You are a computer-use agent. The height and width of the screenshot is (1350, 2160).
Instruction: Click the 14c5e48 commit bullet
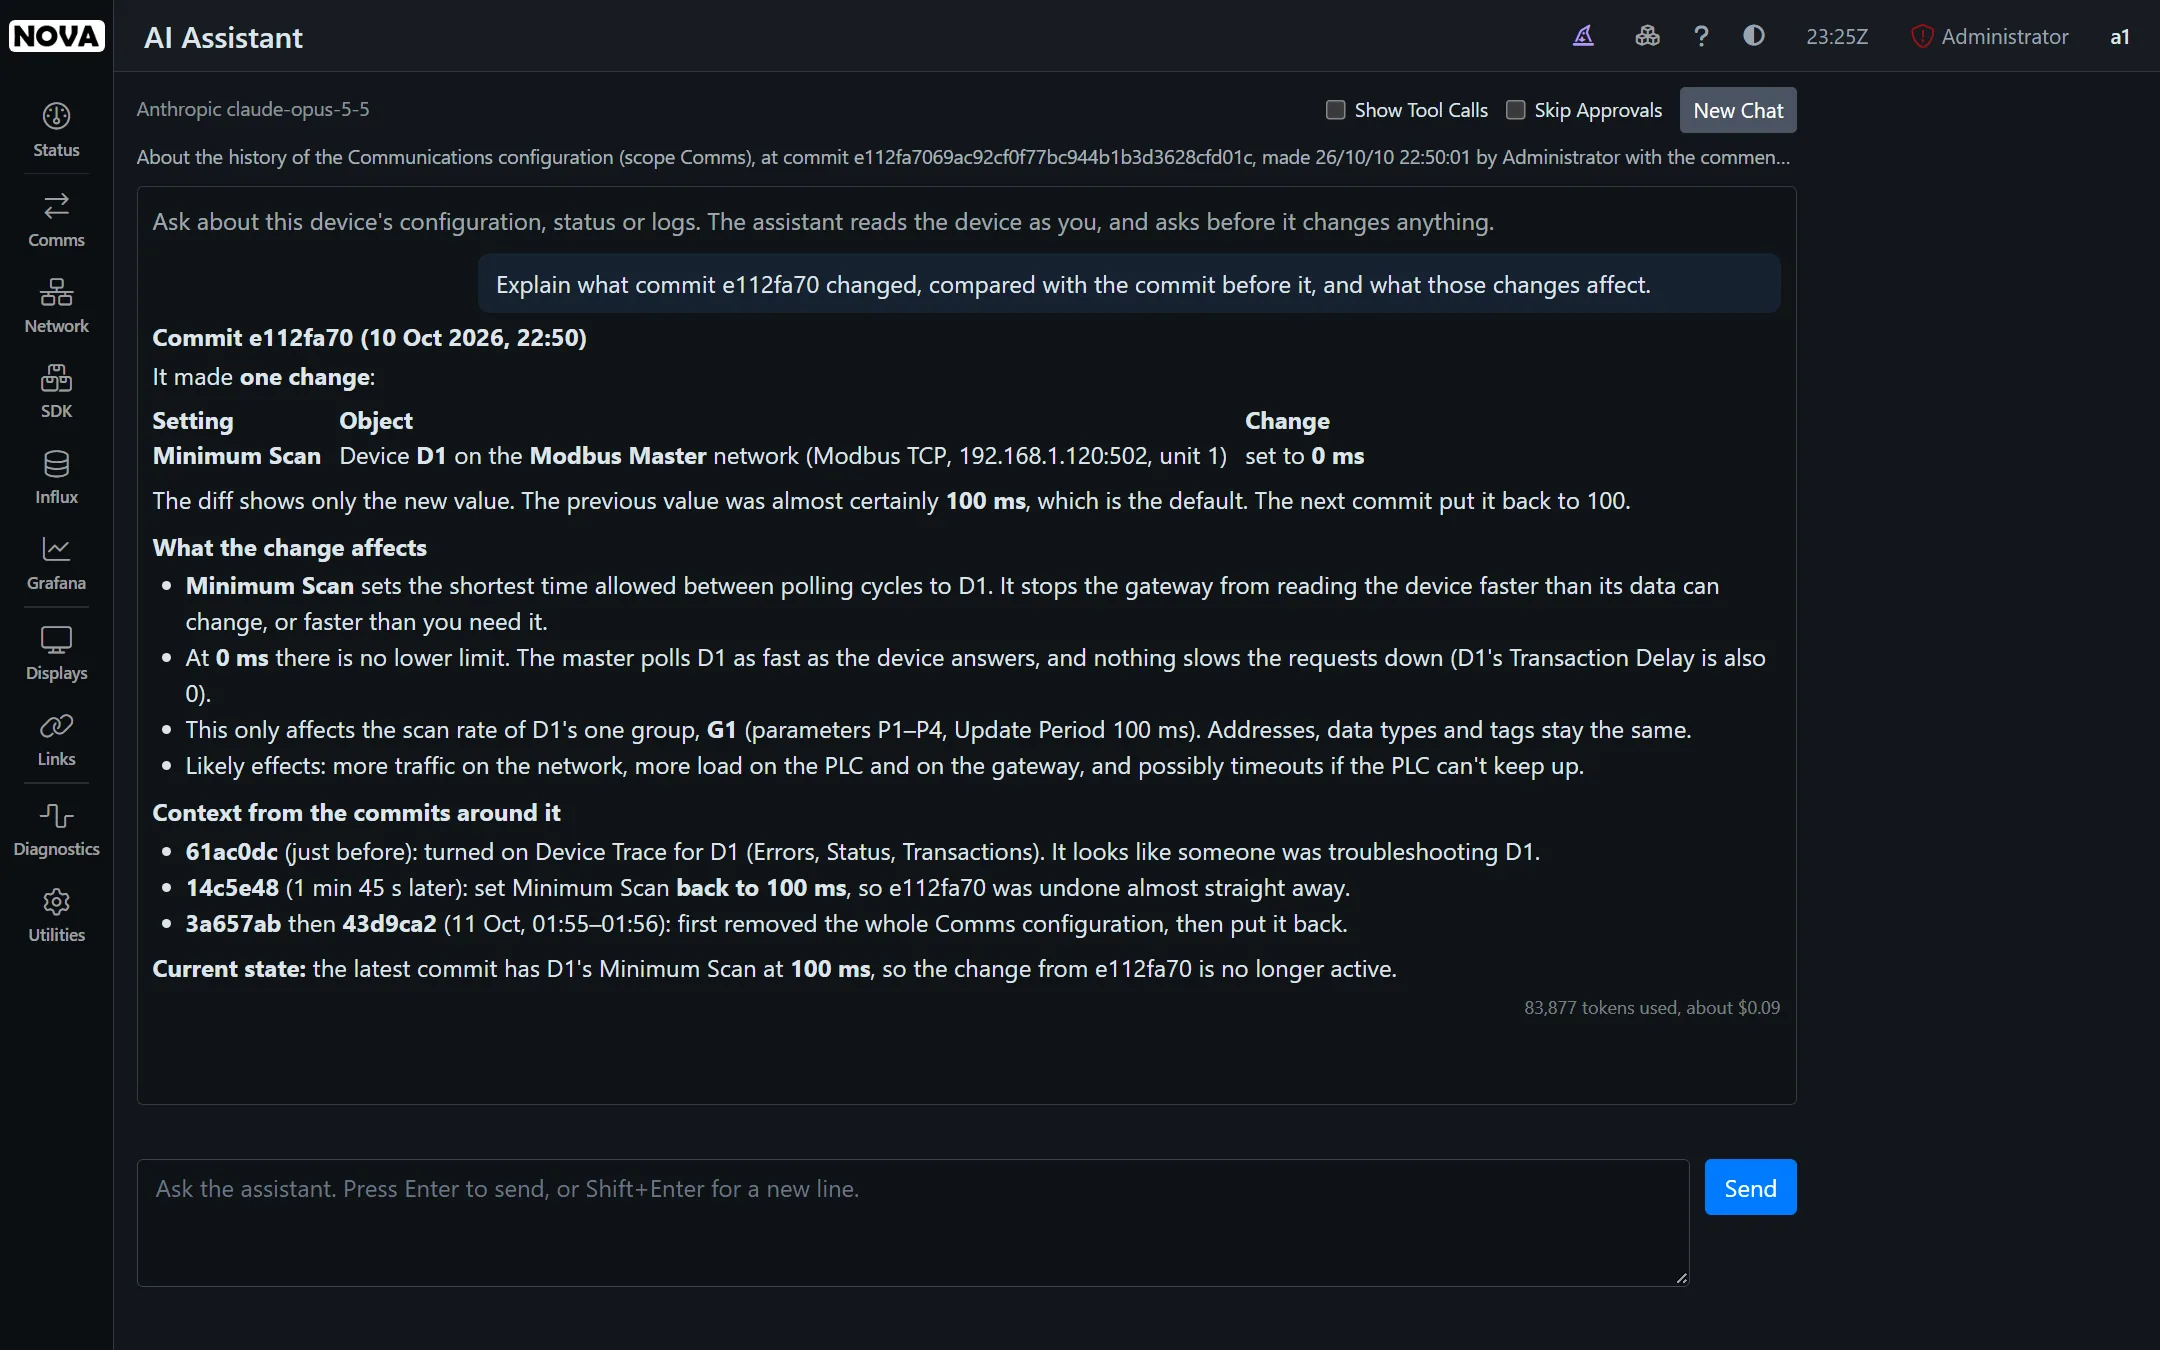[x=767, y=888]
